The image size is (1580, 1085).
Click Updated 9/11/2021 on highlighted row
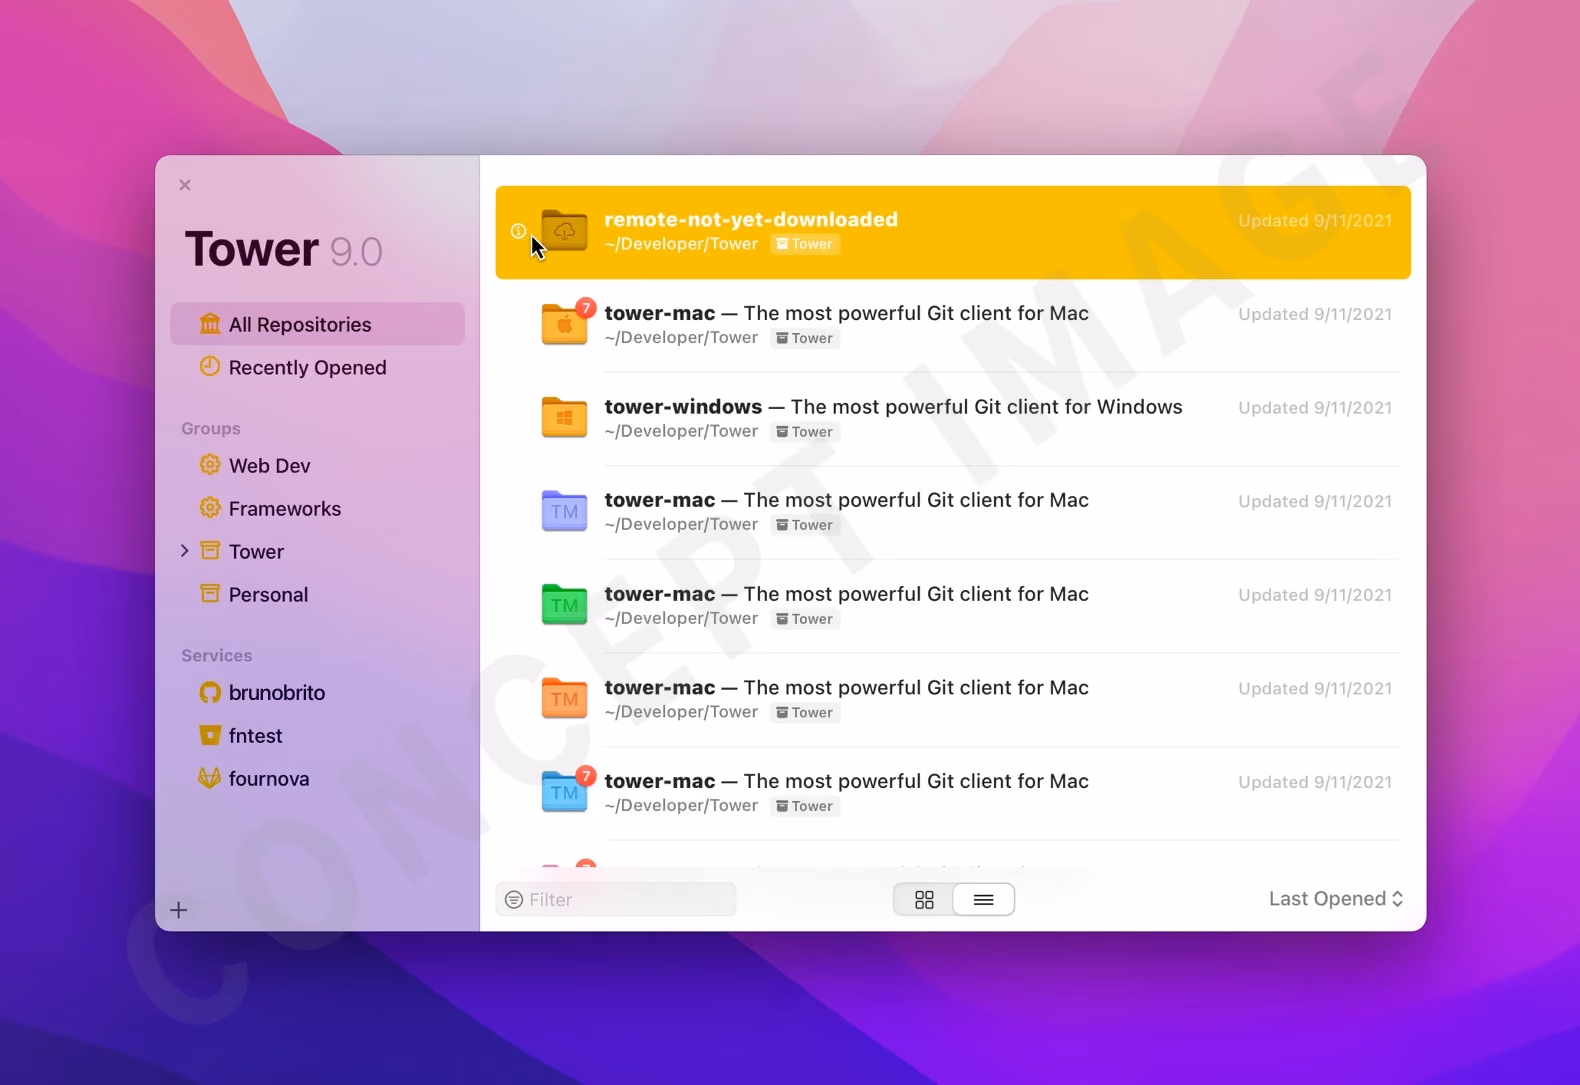(1315, 221)
